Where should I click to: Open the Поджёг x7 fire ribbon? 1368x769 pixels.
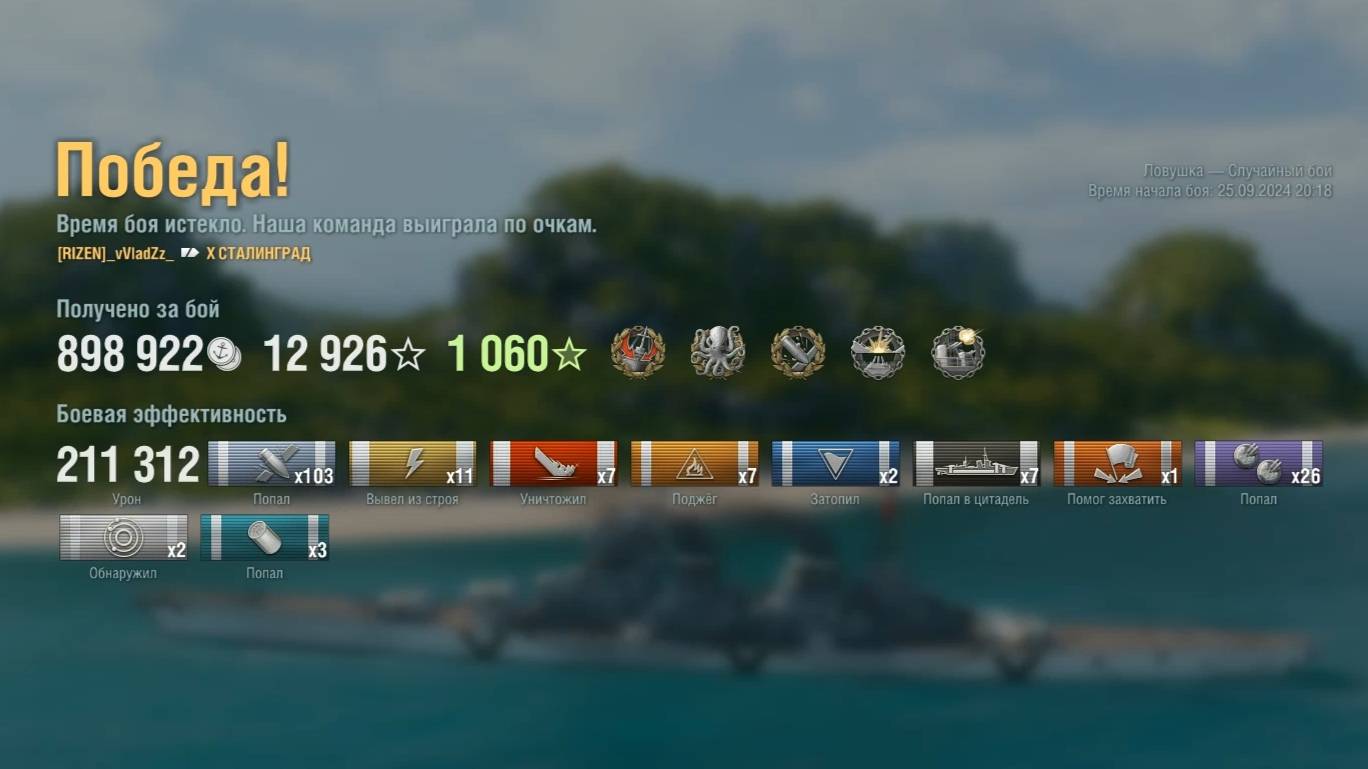point(695,464)
